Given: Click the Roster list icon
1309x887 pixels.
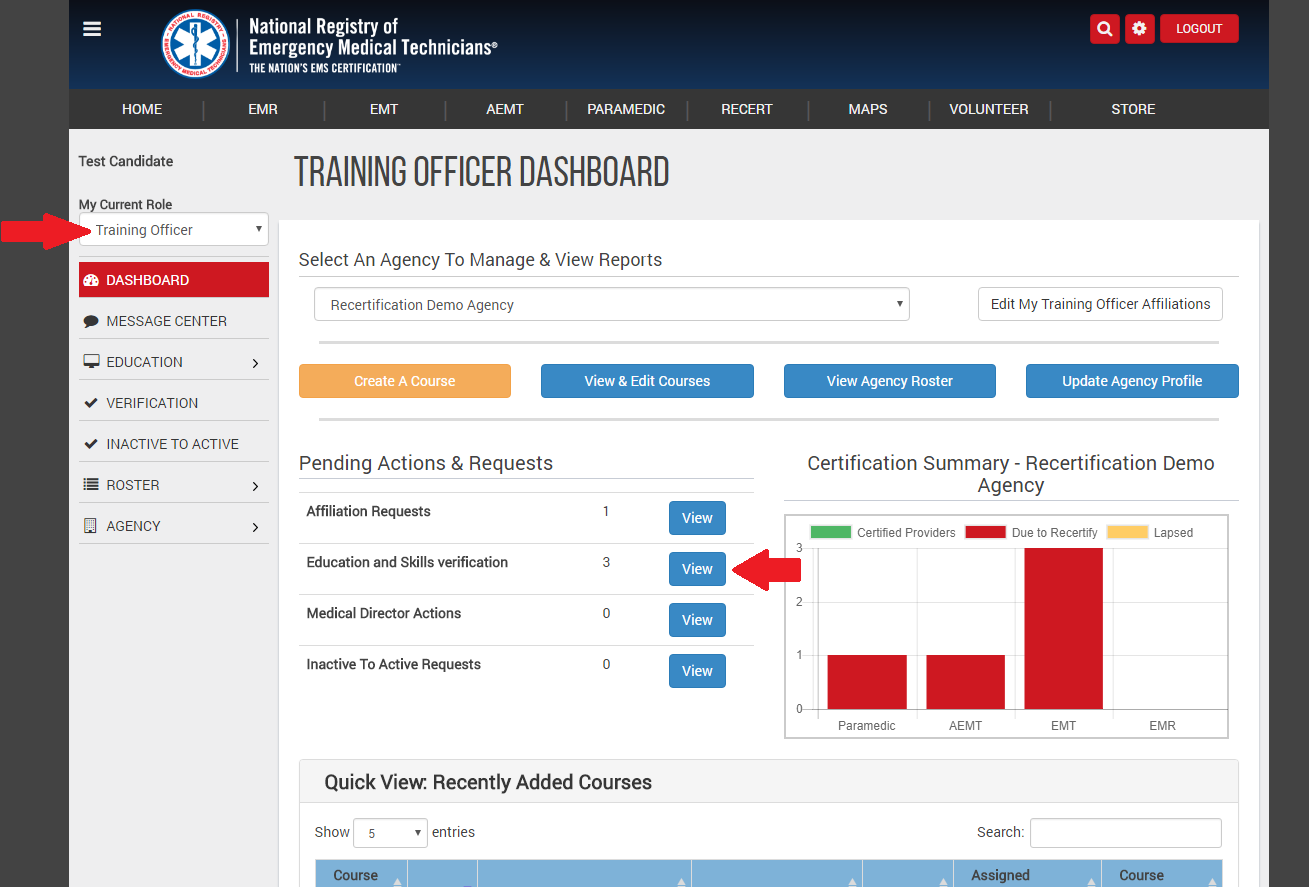Looking at the screenshot, I should 91,485.
